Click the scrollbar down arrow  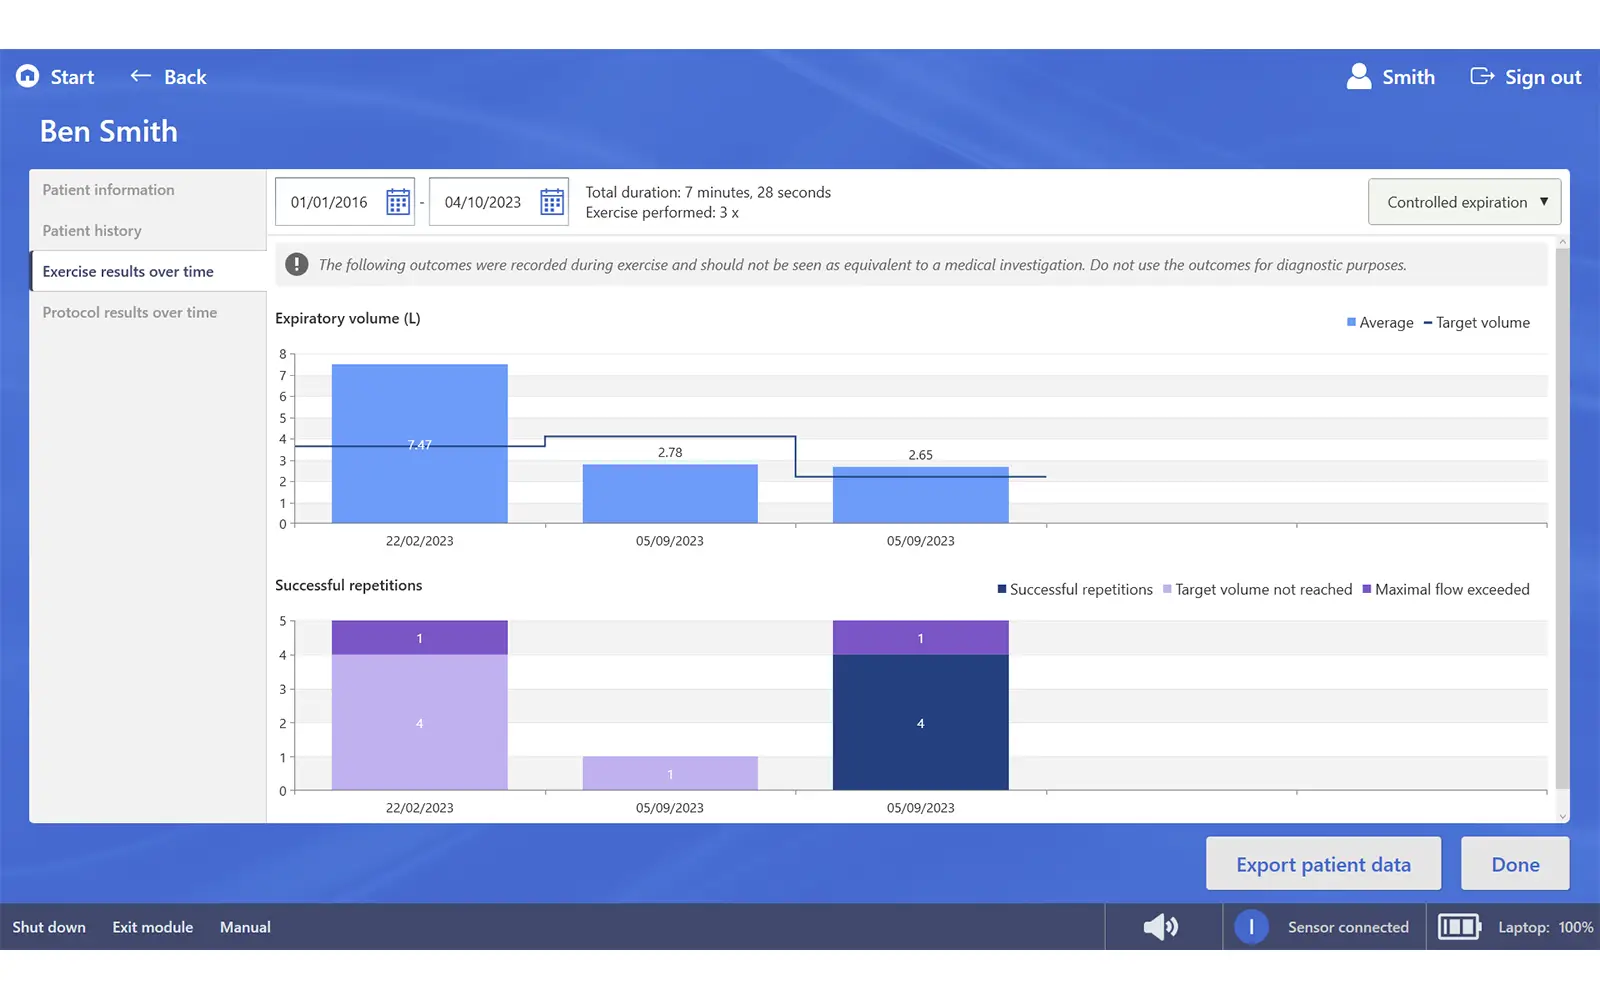[1563, 817]
